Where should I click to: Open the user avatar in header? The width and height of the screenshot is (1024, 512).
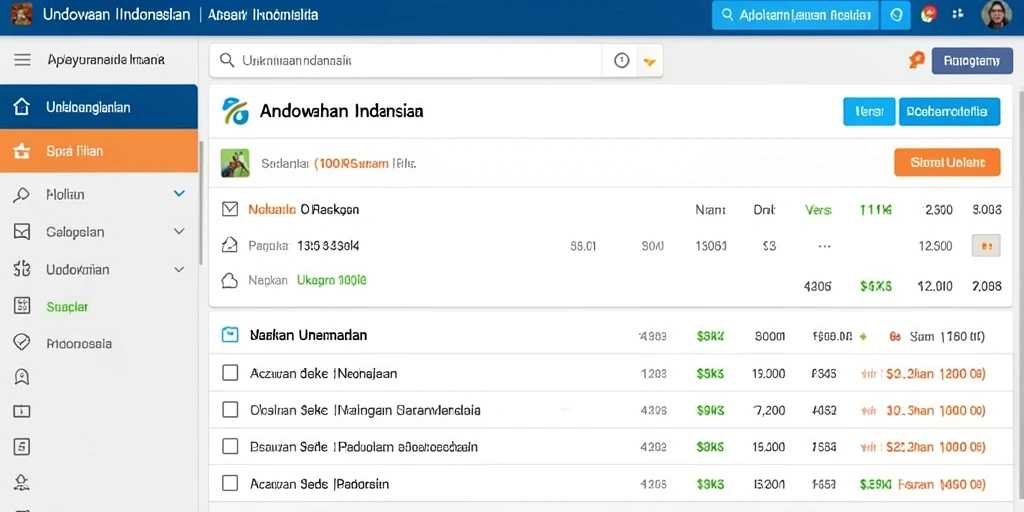(997, 14)
